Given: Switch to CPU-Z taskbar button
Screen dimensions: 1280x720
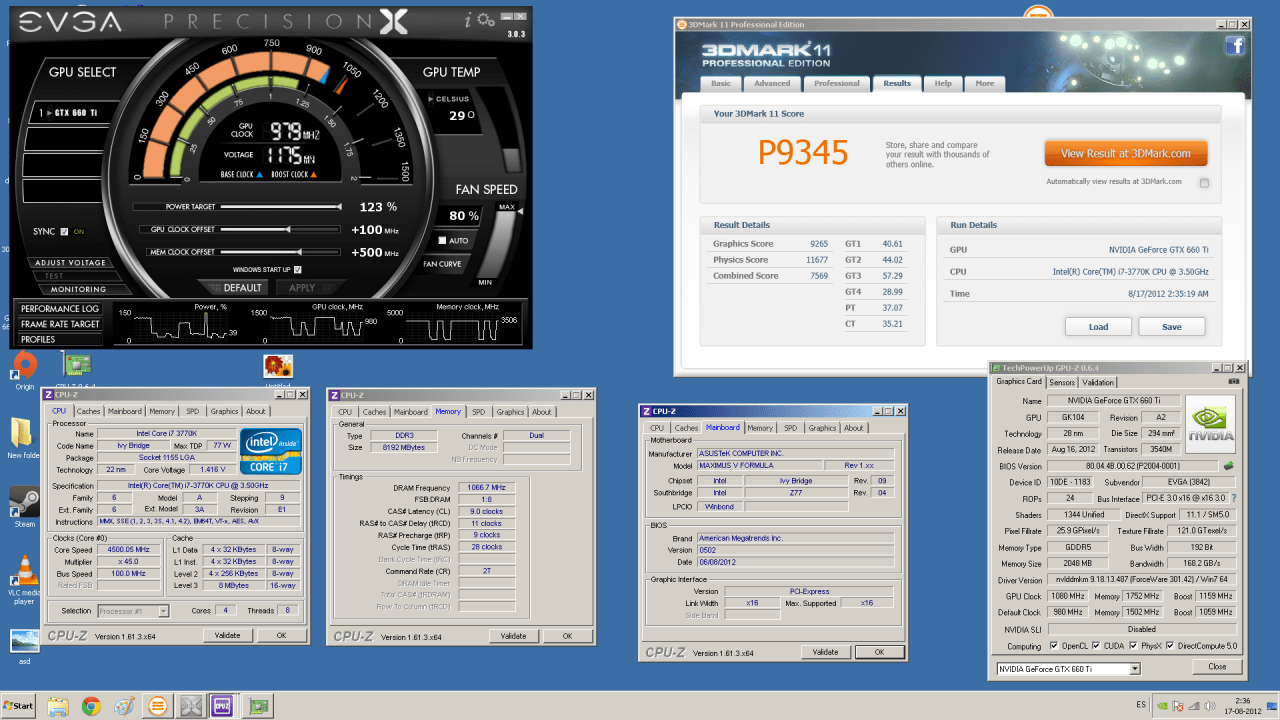Looking at the screenshot, I should tap(223, 706).
